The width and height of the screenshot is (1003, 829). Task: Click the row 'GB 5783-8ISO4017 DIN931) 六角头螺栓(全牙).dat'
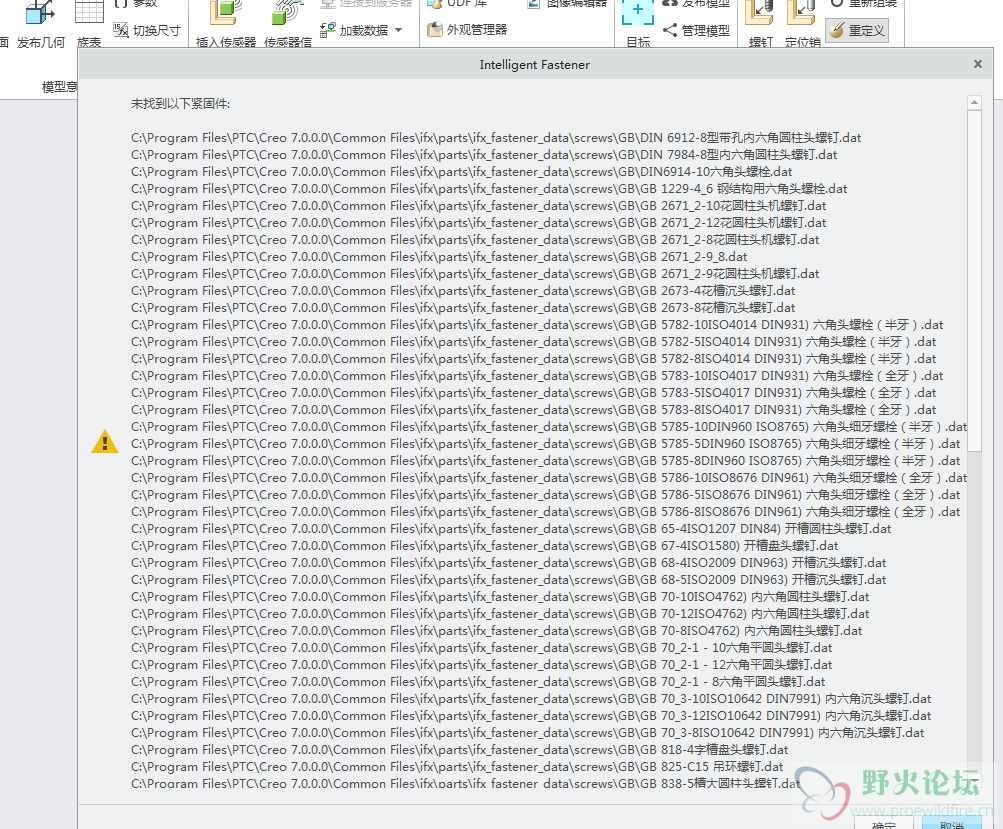coord(533,409)
